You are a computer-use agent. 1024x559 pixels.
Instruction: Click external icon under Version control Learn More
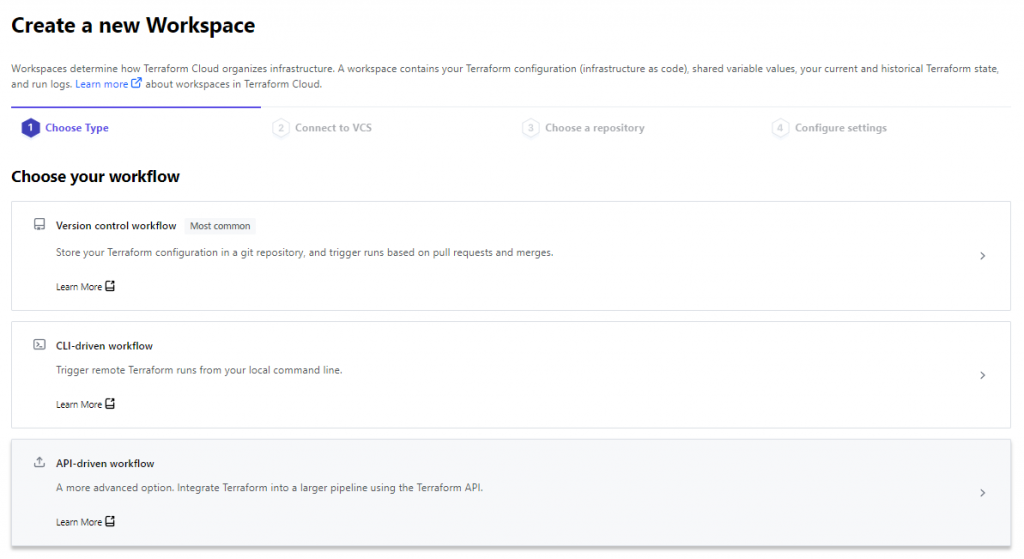coord(110,286)
